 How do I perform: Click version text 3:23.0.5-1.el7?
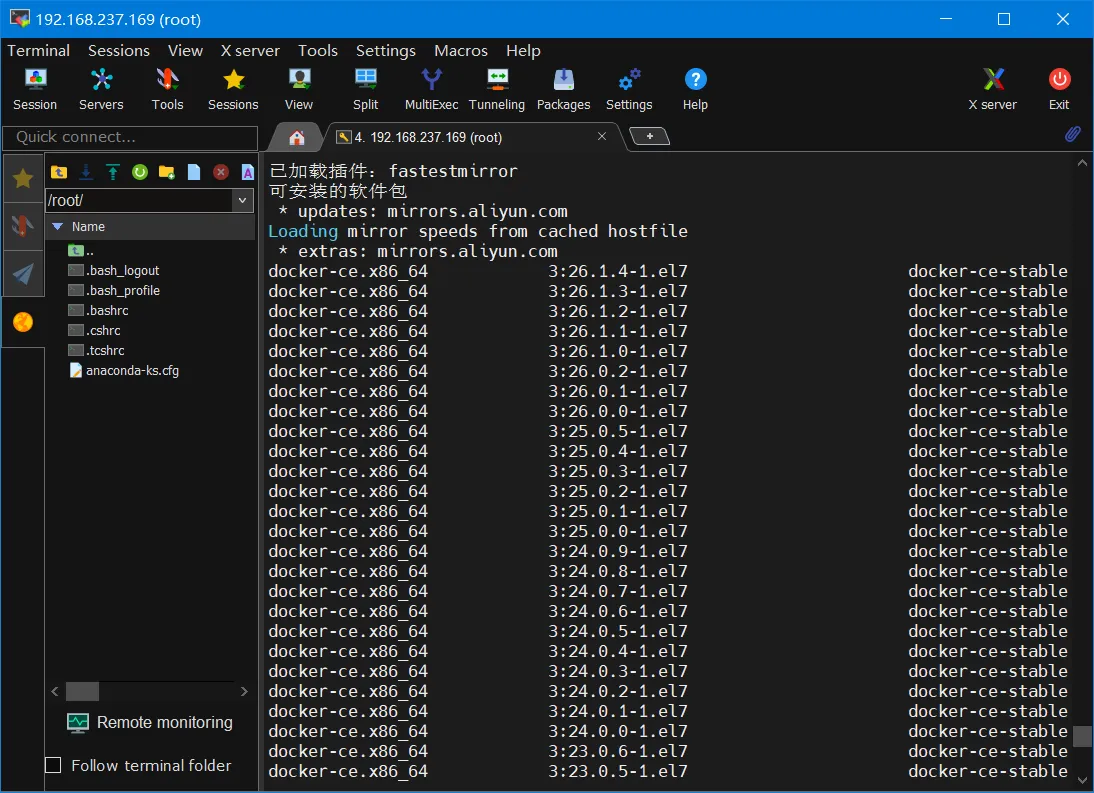617,771
